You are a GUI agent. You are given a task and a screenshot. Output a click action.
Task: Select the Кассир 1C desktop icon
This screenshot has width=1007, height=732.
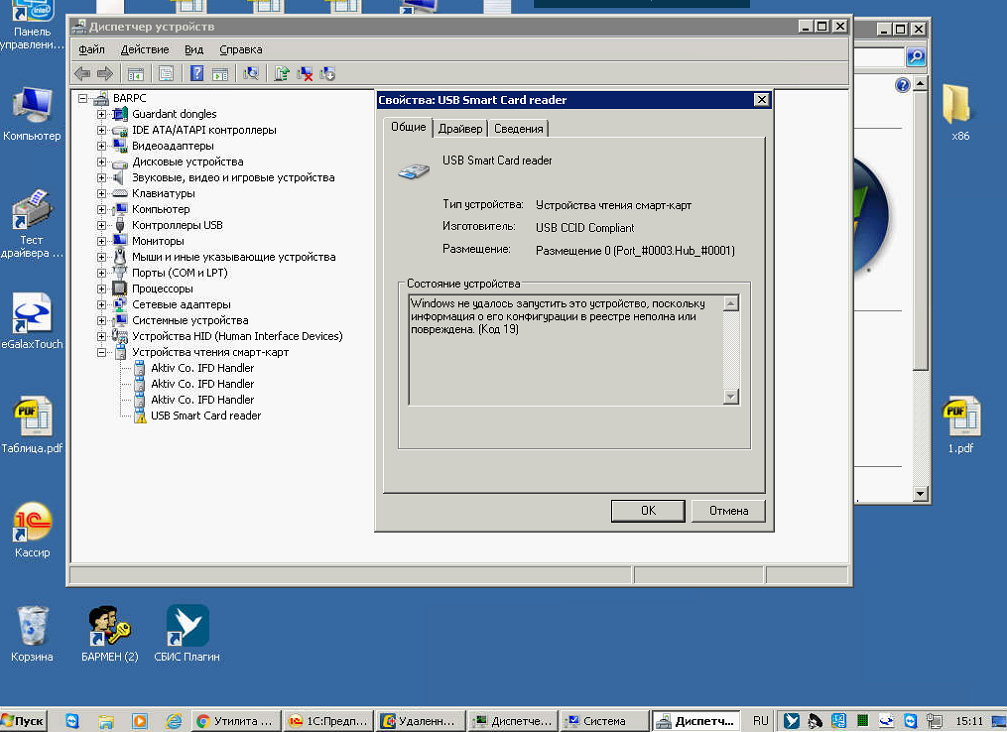click(x=32, y=530)
